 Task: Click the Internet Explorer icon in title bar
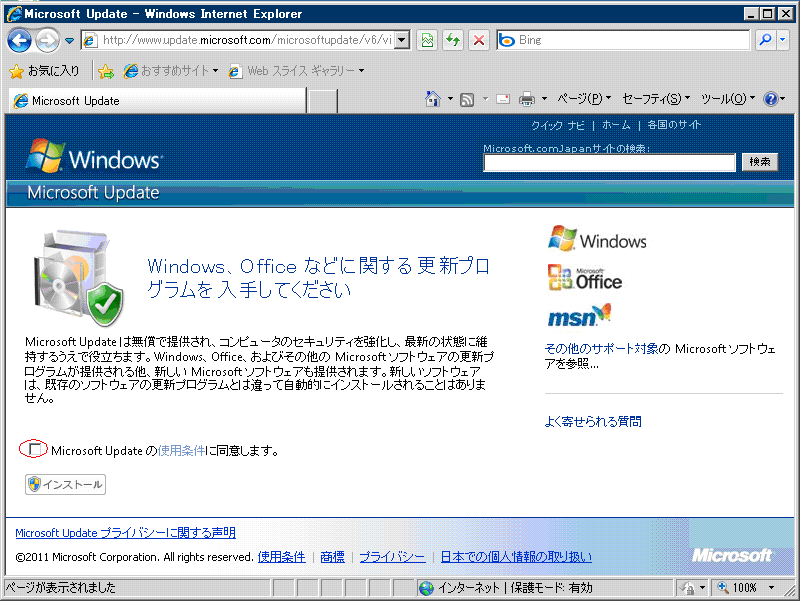[14, 14]
